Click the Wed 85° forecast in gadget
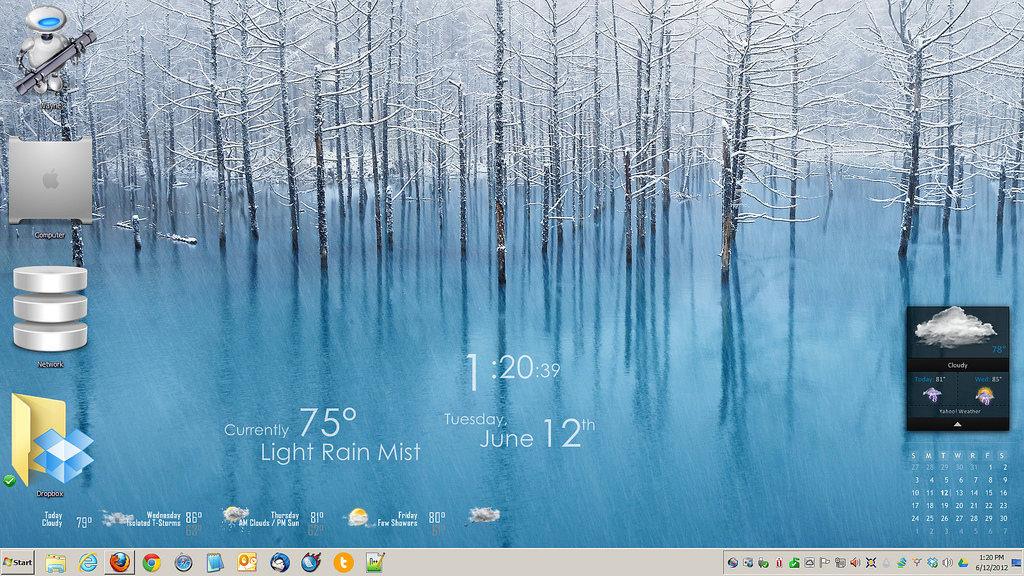 click(984, 390)
